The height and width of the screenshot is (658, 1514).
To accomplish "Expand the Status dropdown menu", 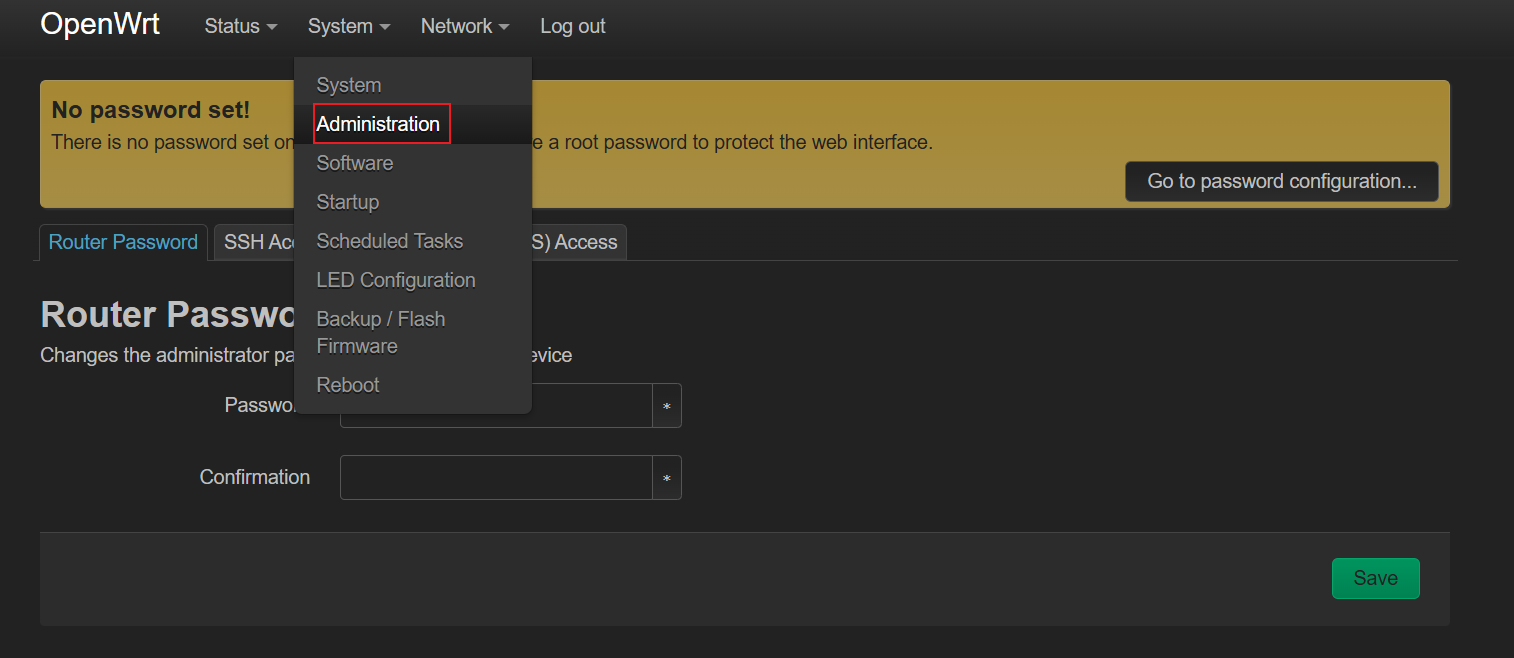I will point(240,27).
